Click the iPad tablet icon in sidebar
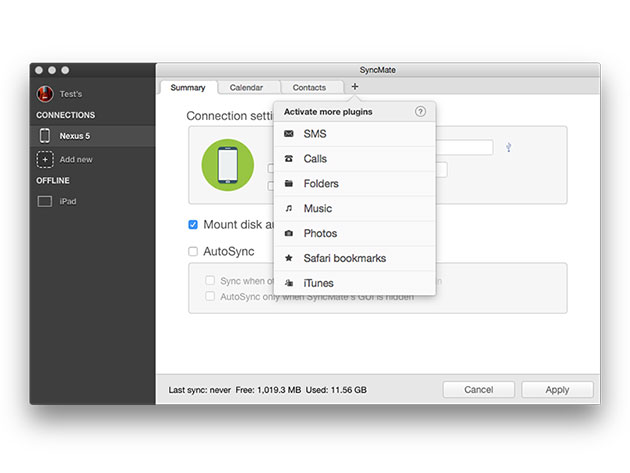Screen dimensions: 630x473 pos(45,201)
